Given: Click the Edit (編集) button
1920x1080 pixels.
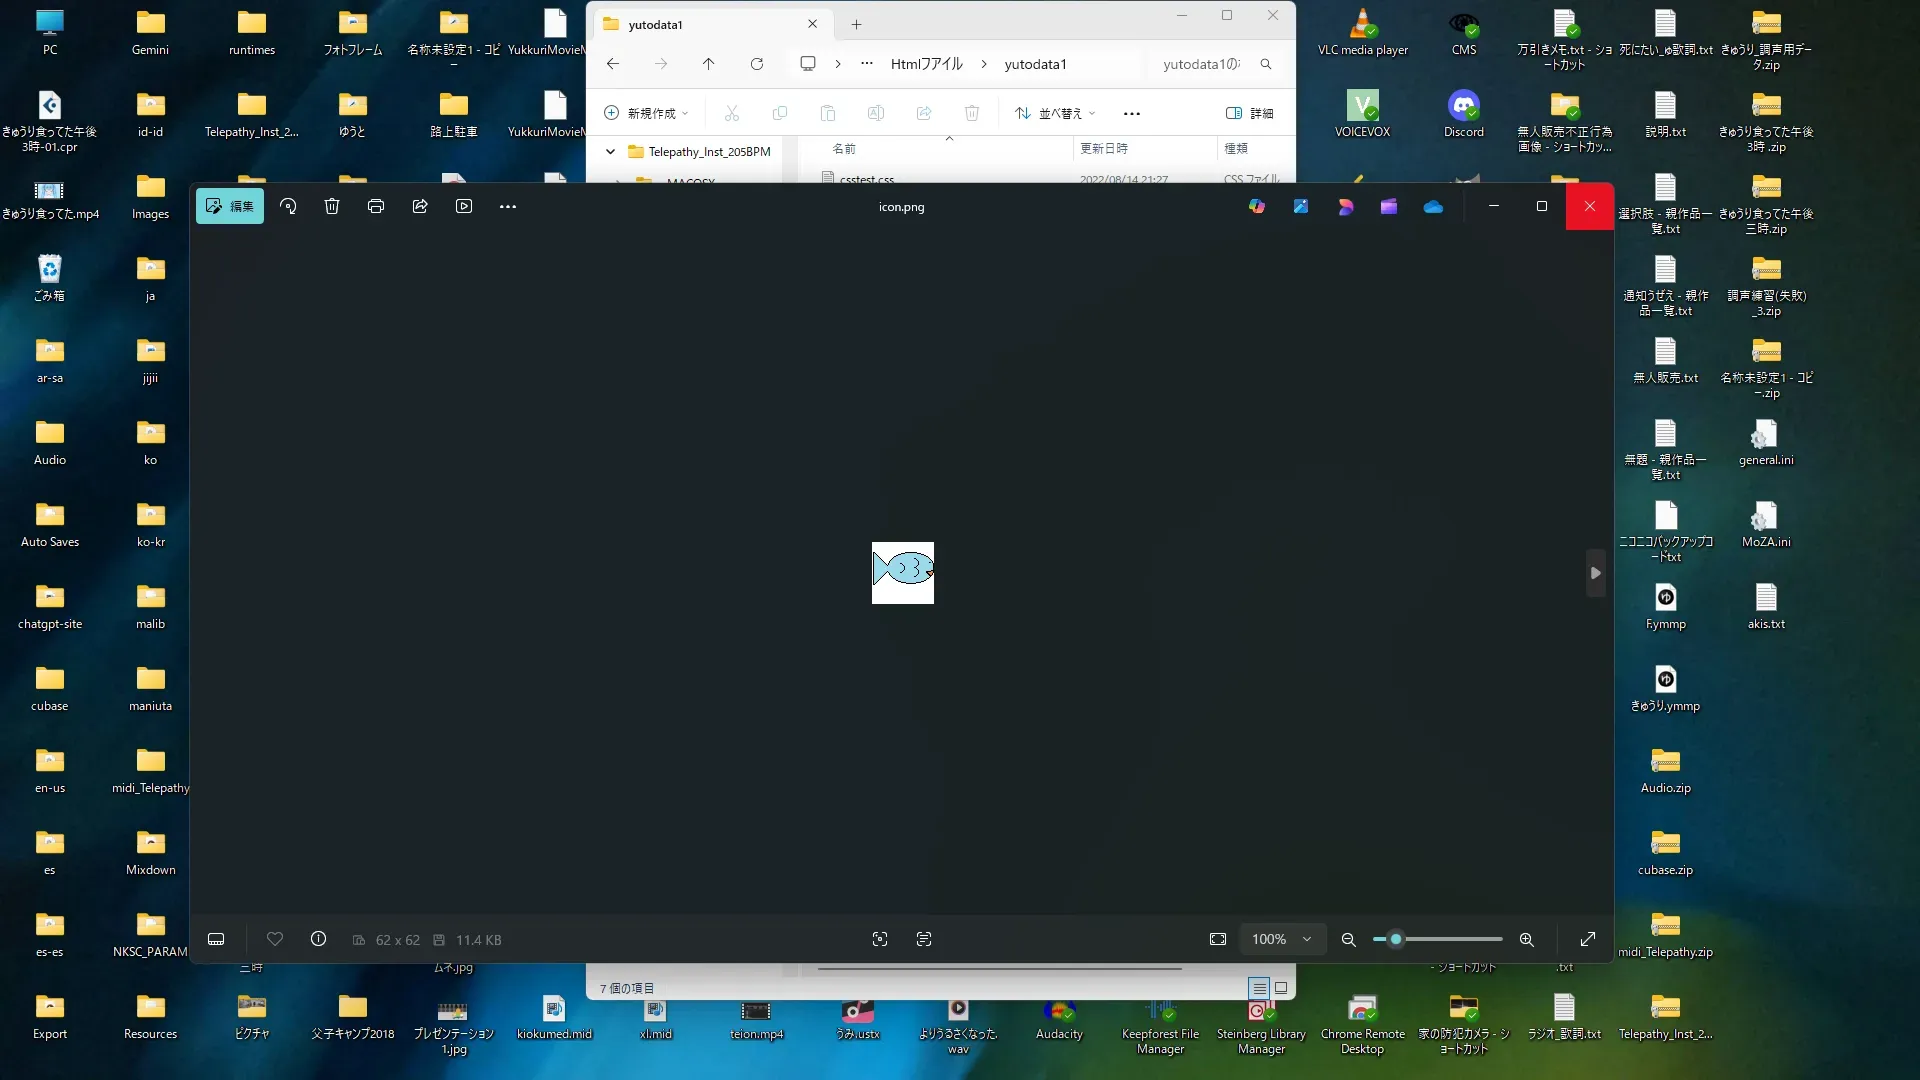Looking at the screenshot, I should [230, 206].
